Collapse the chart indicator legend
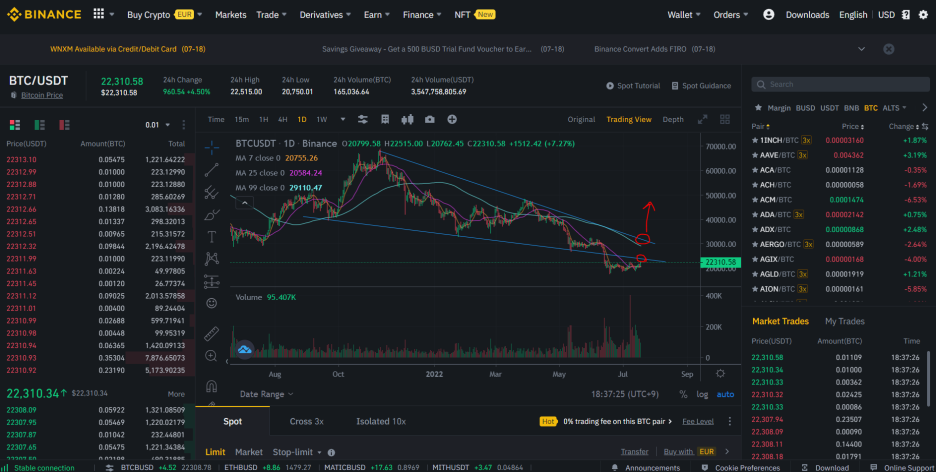 tap(244, 203)
